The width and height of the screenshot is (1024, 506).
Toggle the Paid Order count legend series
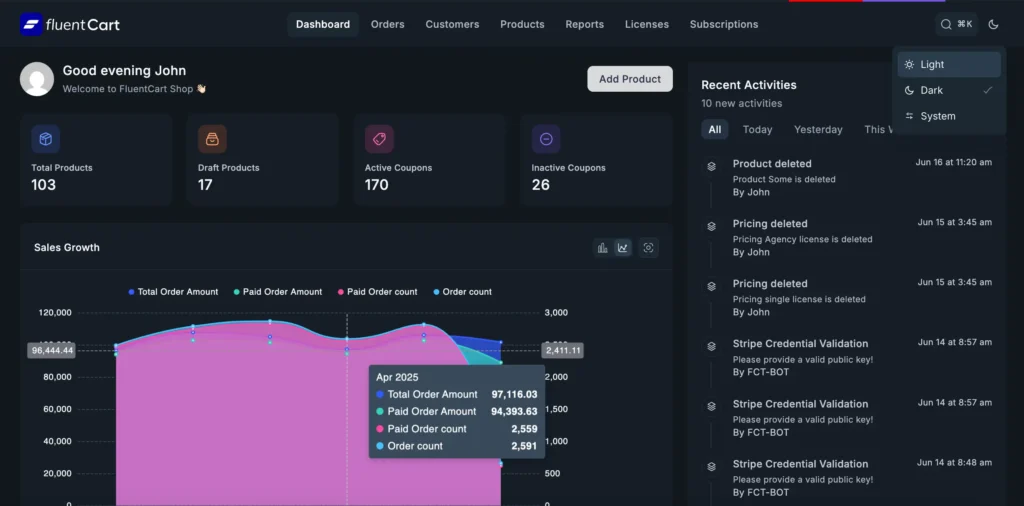[377, 292]
